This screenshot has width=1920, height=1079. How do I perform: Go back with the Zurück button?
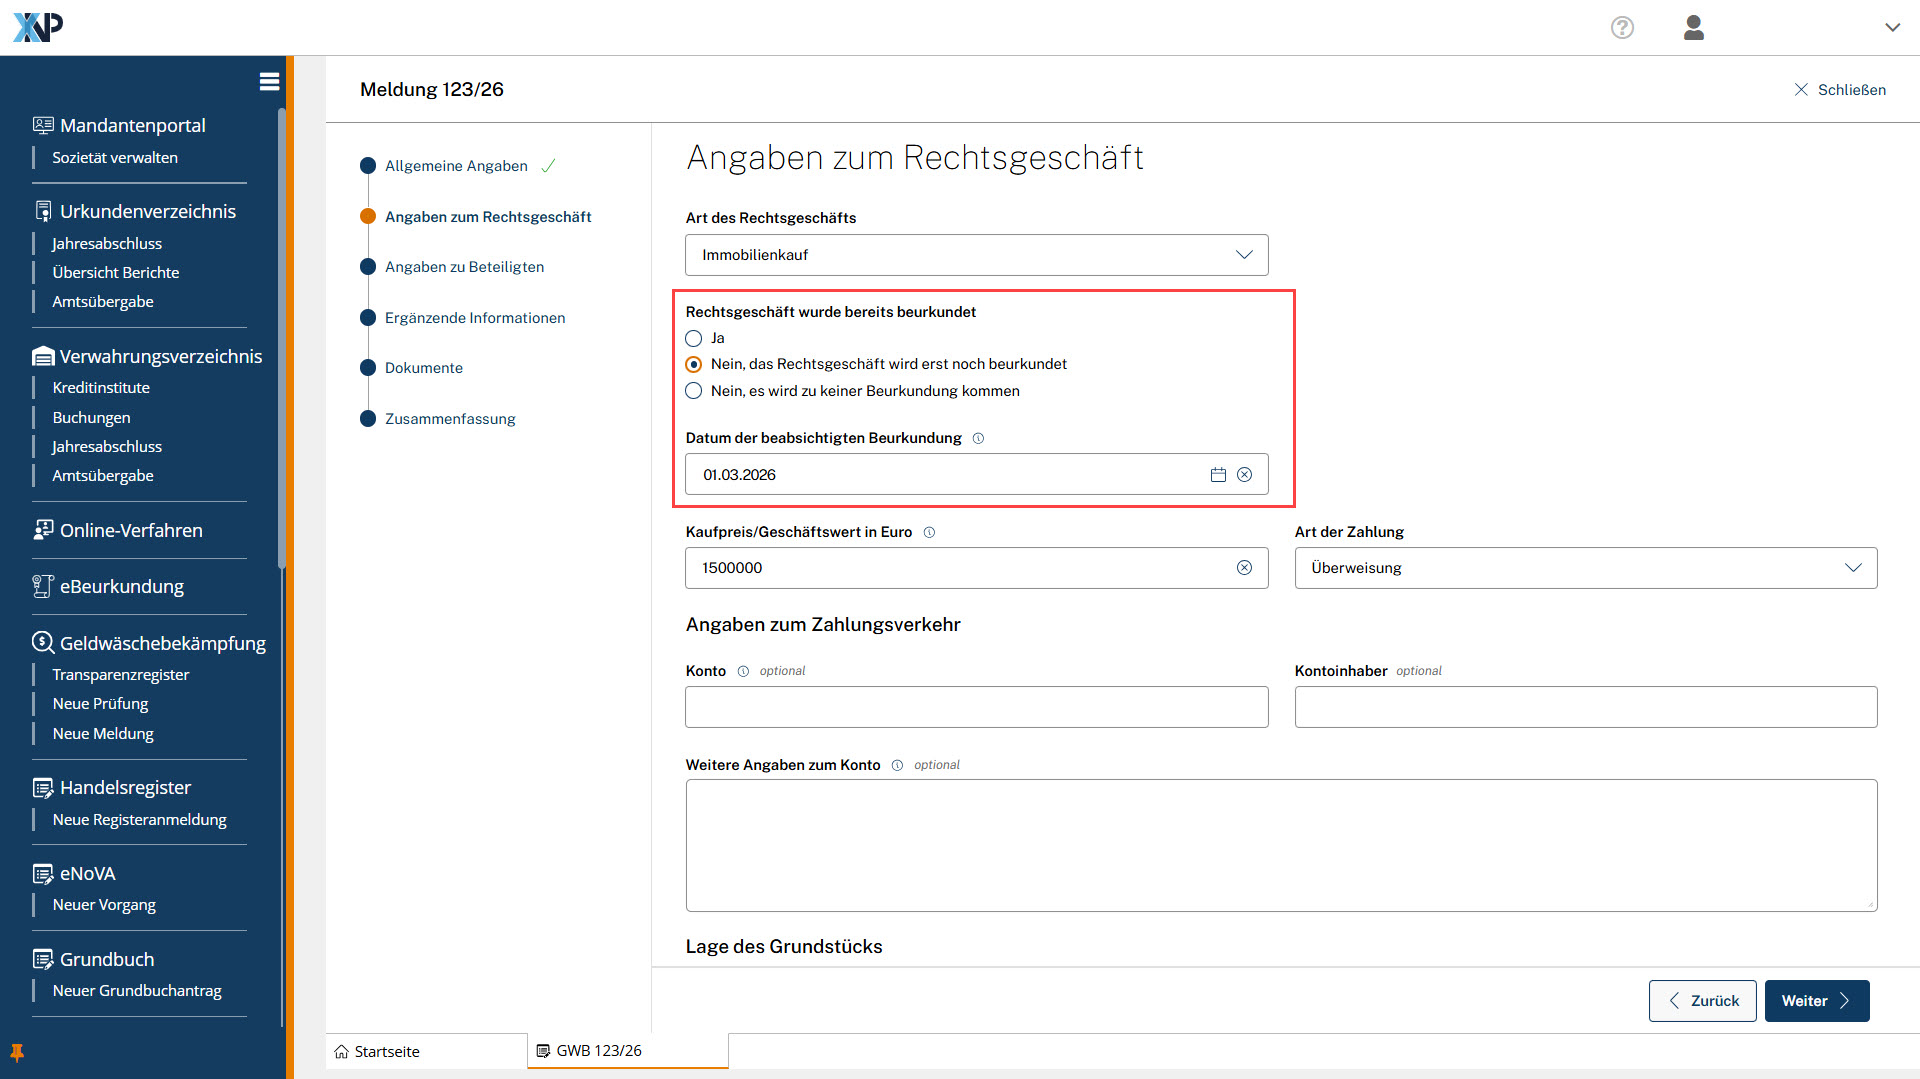coord(1702,1001)
